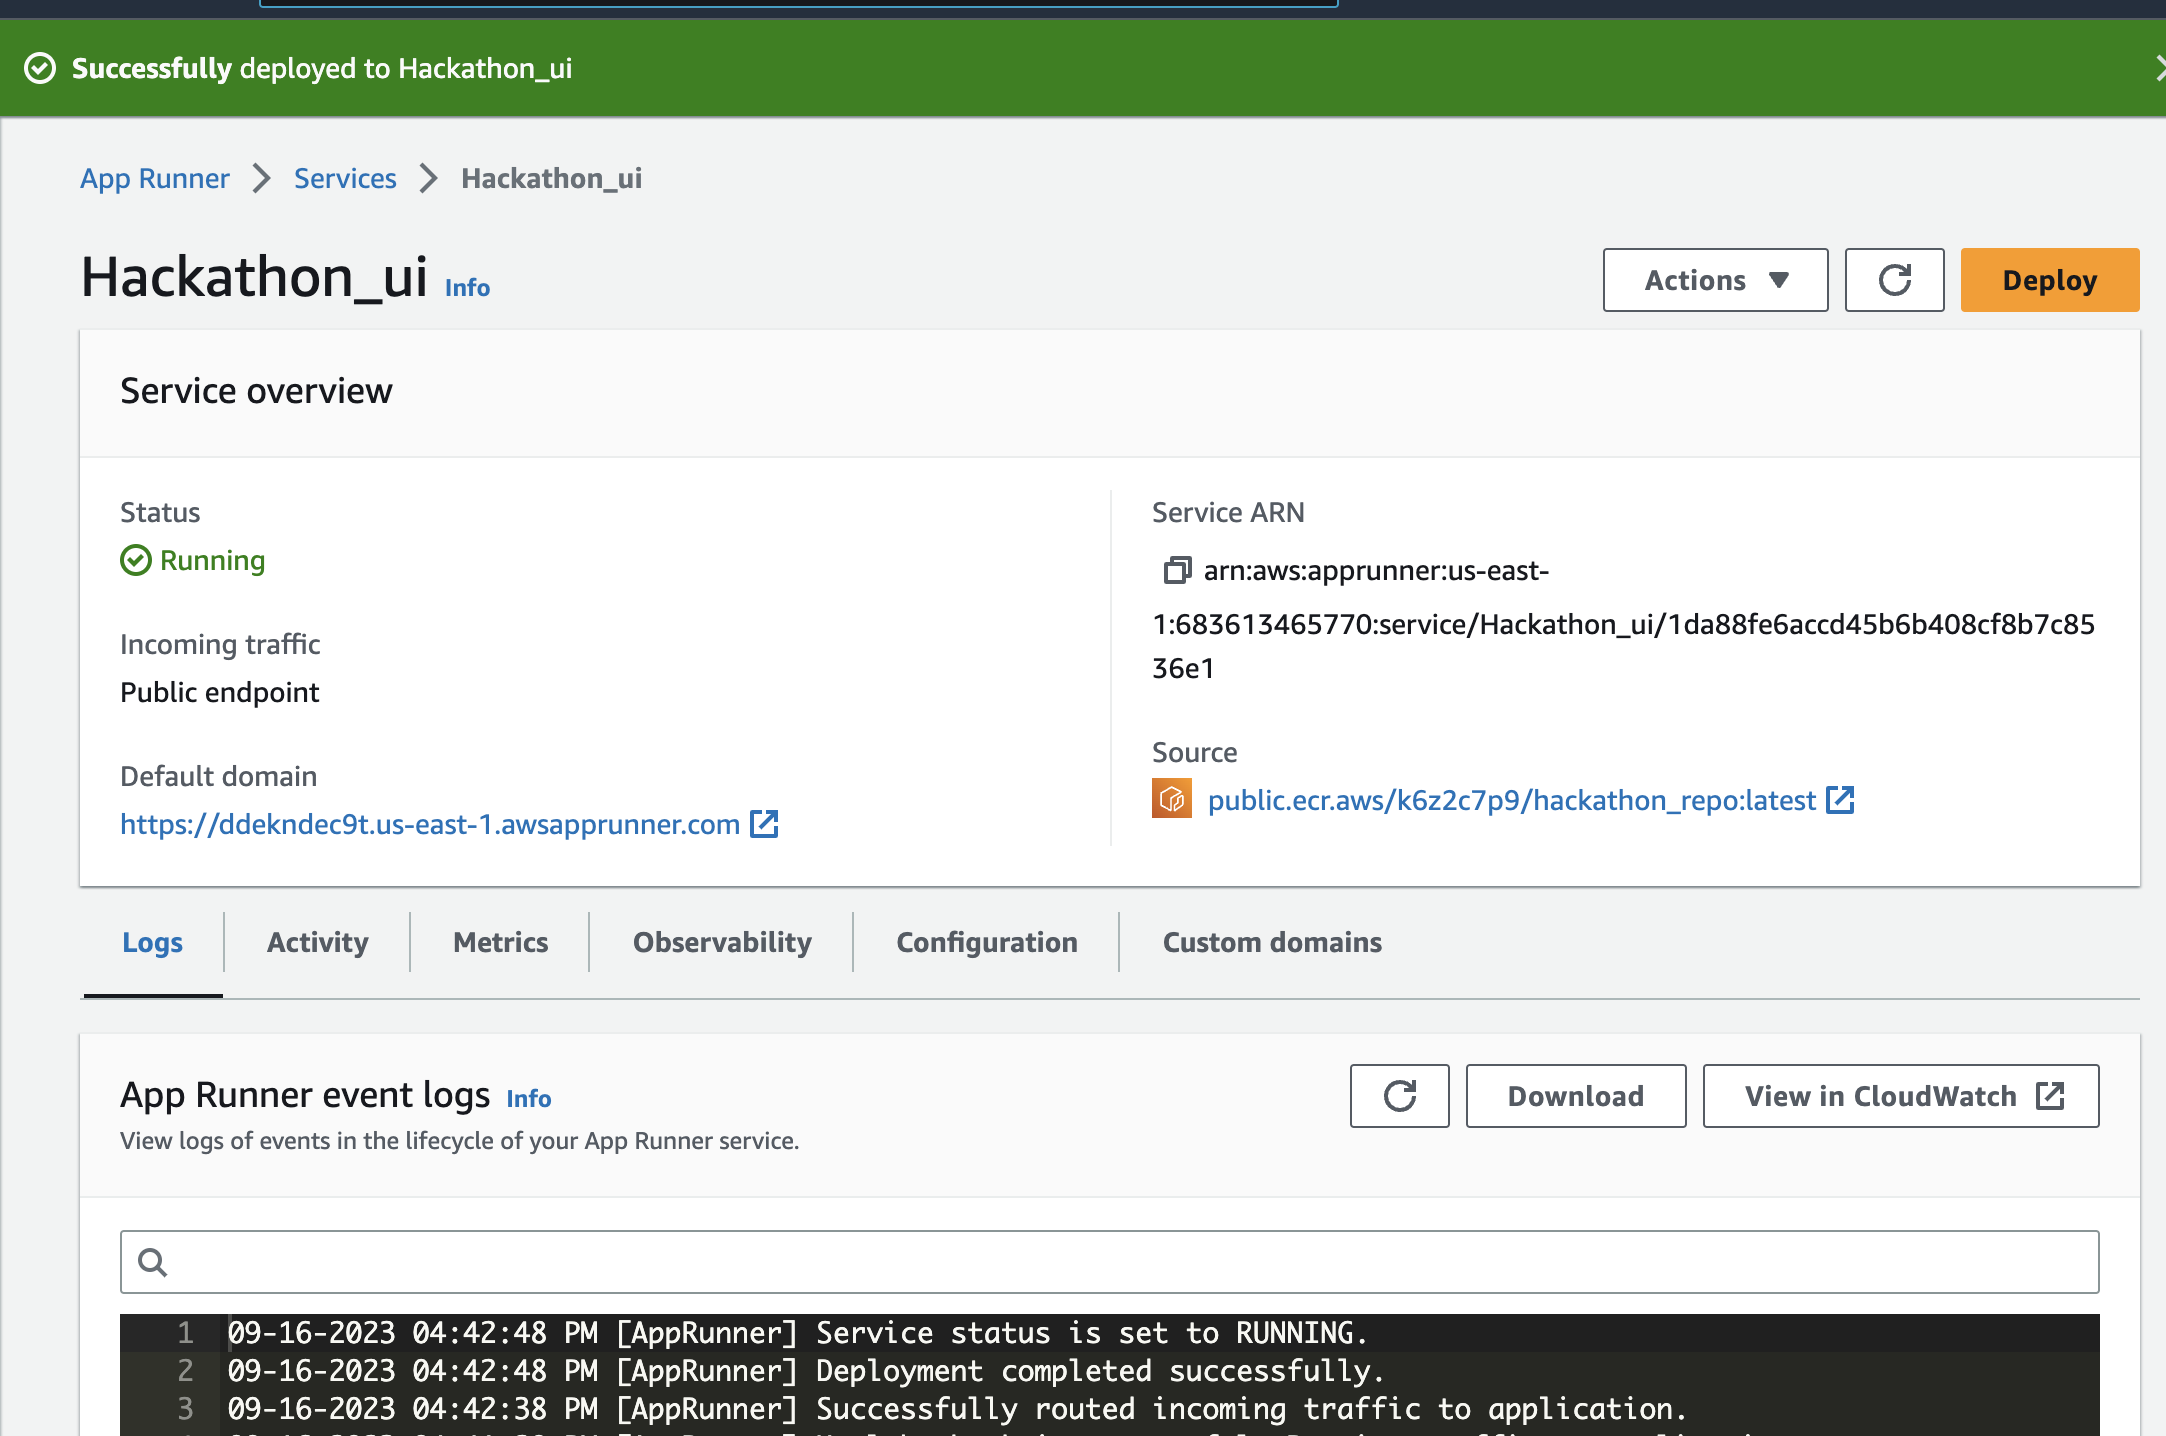Image resolution: width=2166 pixels, height=1436 pixels.
Task: Refresh the App Runner event logs
Action: [x=1399, y=1096]
